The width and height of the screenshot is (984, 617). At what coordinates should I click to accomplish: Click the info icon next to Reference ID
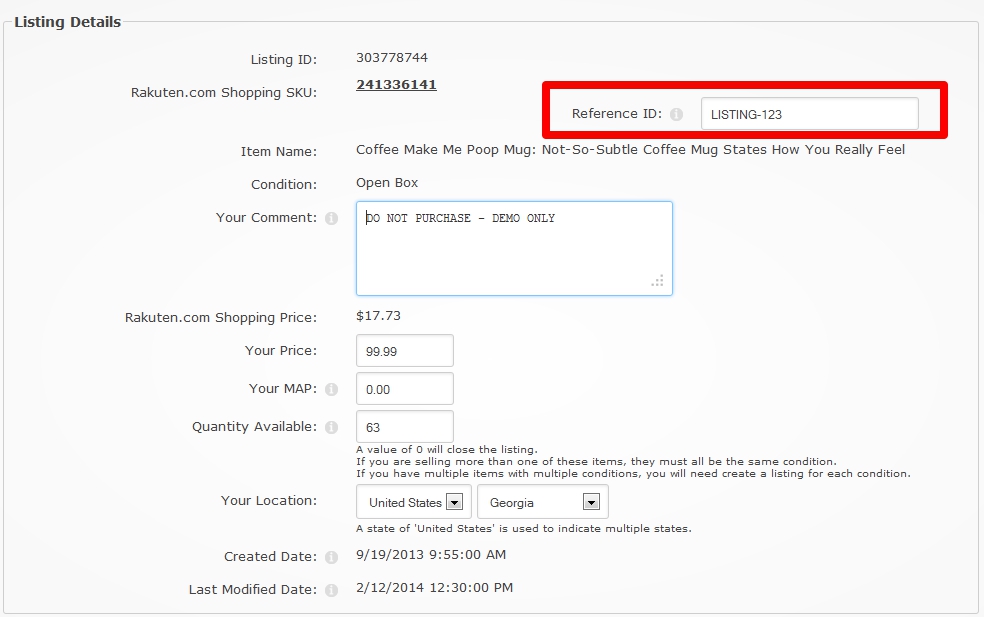pyautogui.click(x=676, y=114)
